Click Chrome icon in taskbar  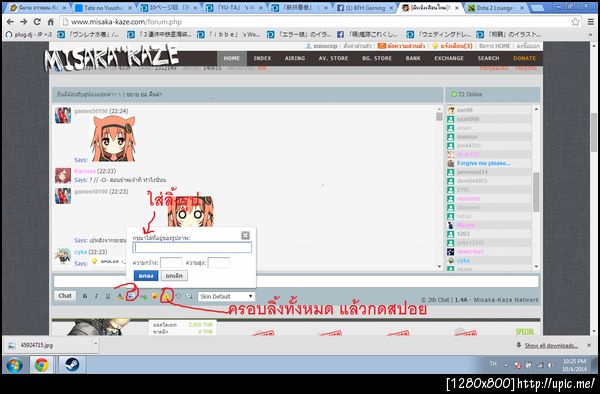(42, 365)
